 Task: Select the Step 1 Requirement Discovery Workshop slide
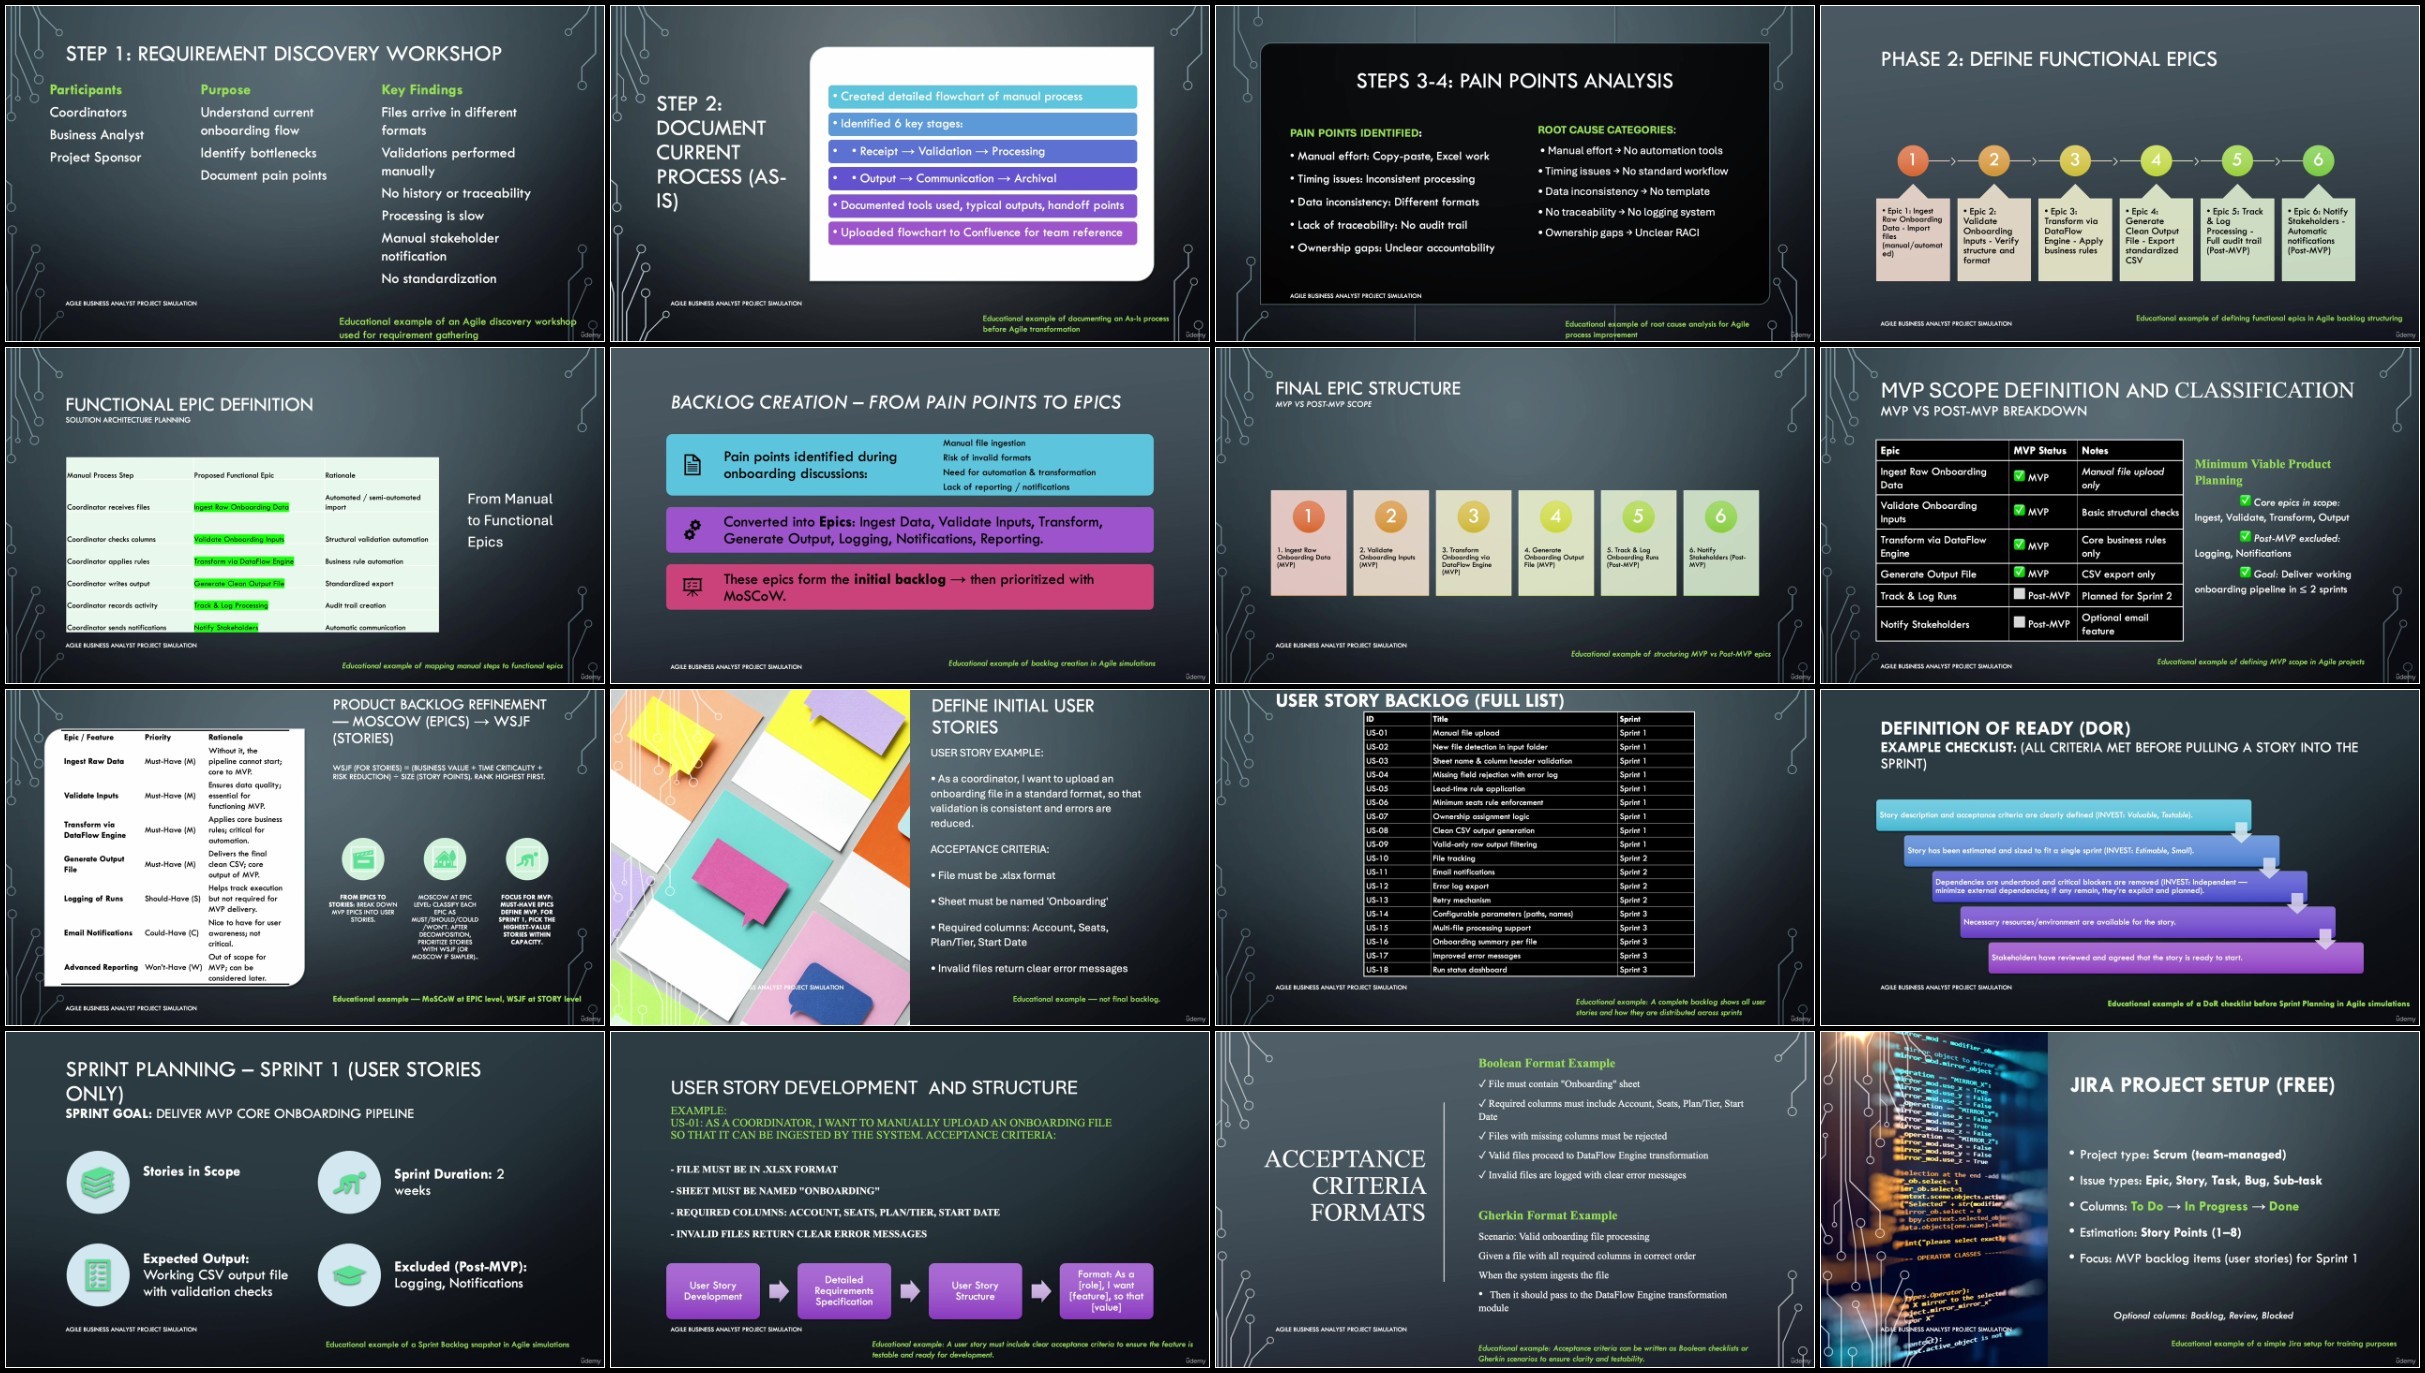tap(305, 173)
